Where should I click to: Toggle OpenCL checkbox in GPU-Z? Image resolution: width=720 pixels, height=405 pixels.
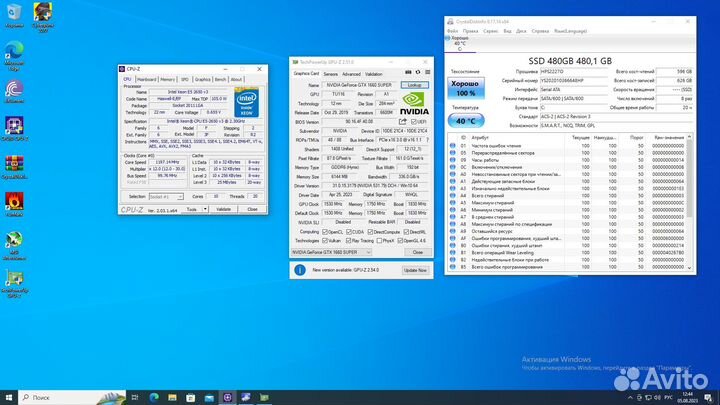325,232
